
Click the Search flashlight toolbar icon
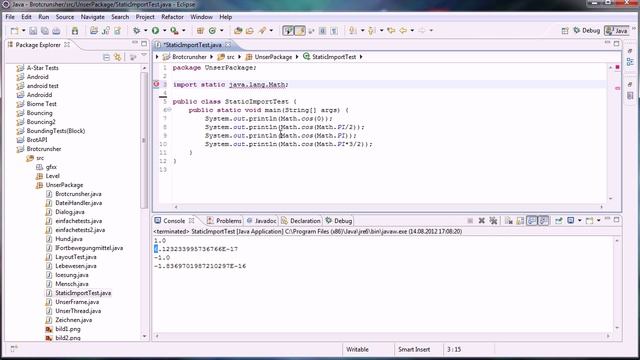click(x=262, y=31)
